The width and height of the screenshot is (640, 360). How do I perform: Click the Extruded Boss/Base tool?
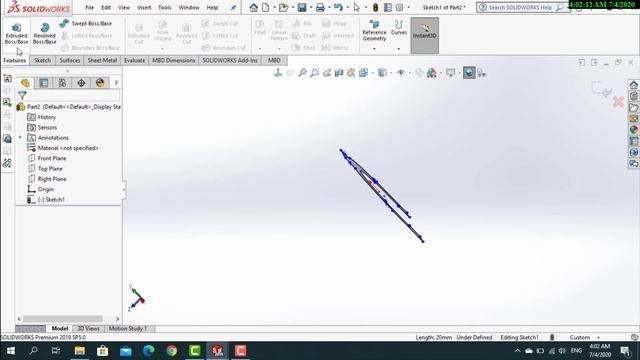point(16,33)
